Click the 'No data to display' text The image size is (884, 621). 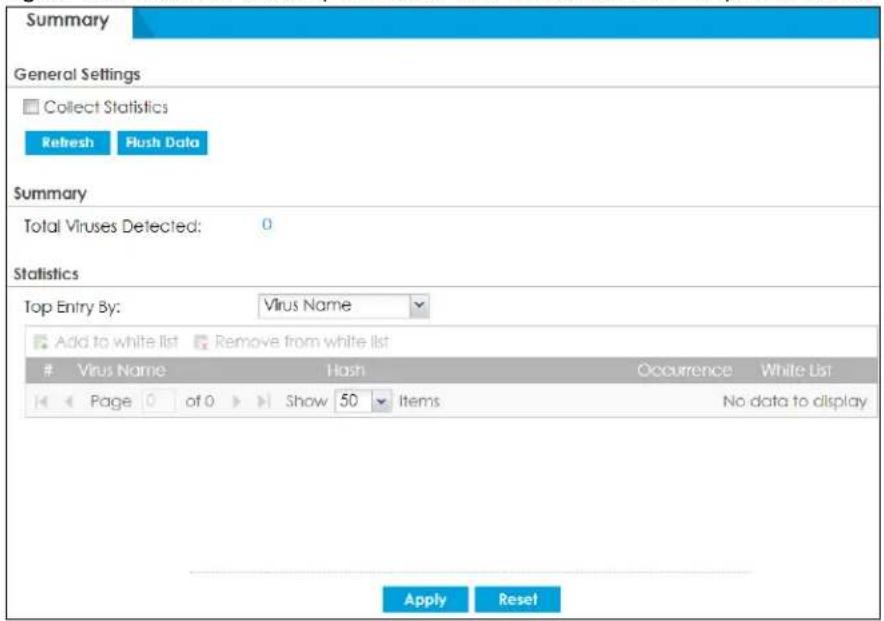point(794,401)
